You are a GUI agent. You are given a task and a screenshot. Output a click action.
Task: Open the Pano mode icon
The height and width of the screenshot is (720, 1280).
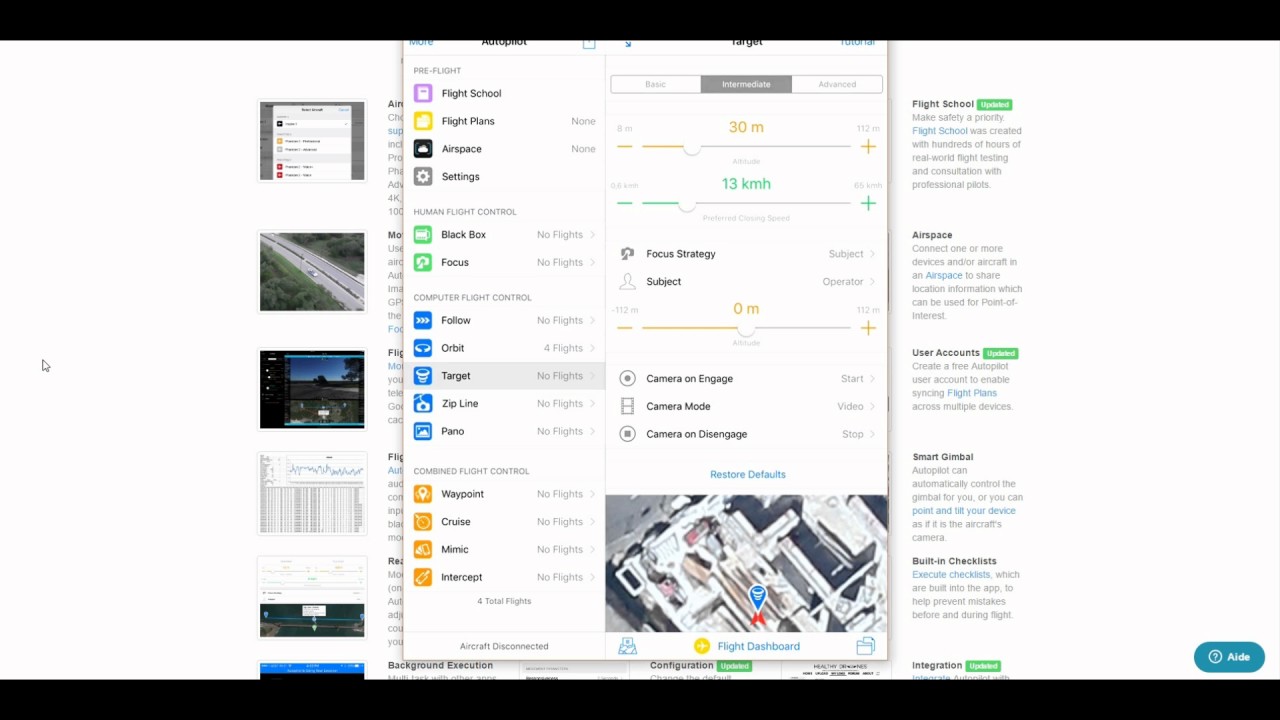point(423,432)
